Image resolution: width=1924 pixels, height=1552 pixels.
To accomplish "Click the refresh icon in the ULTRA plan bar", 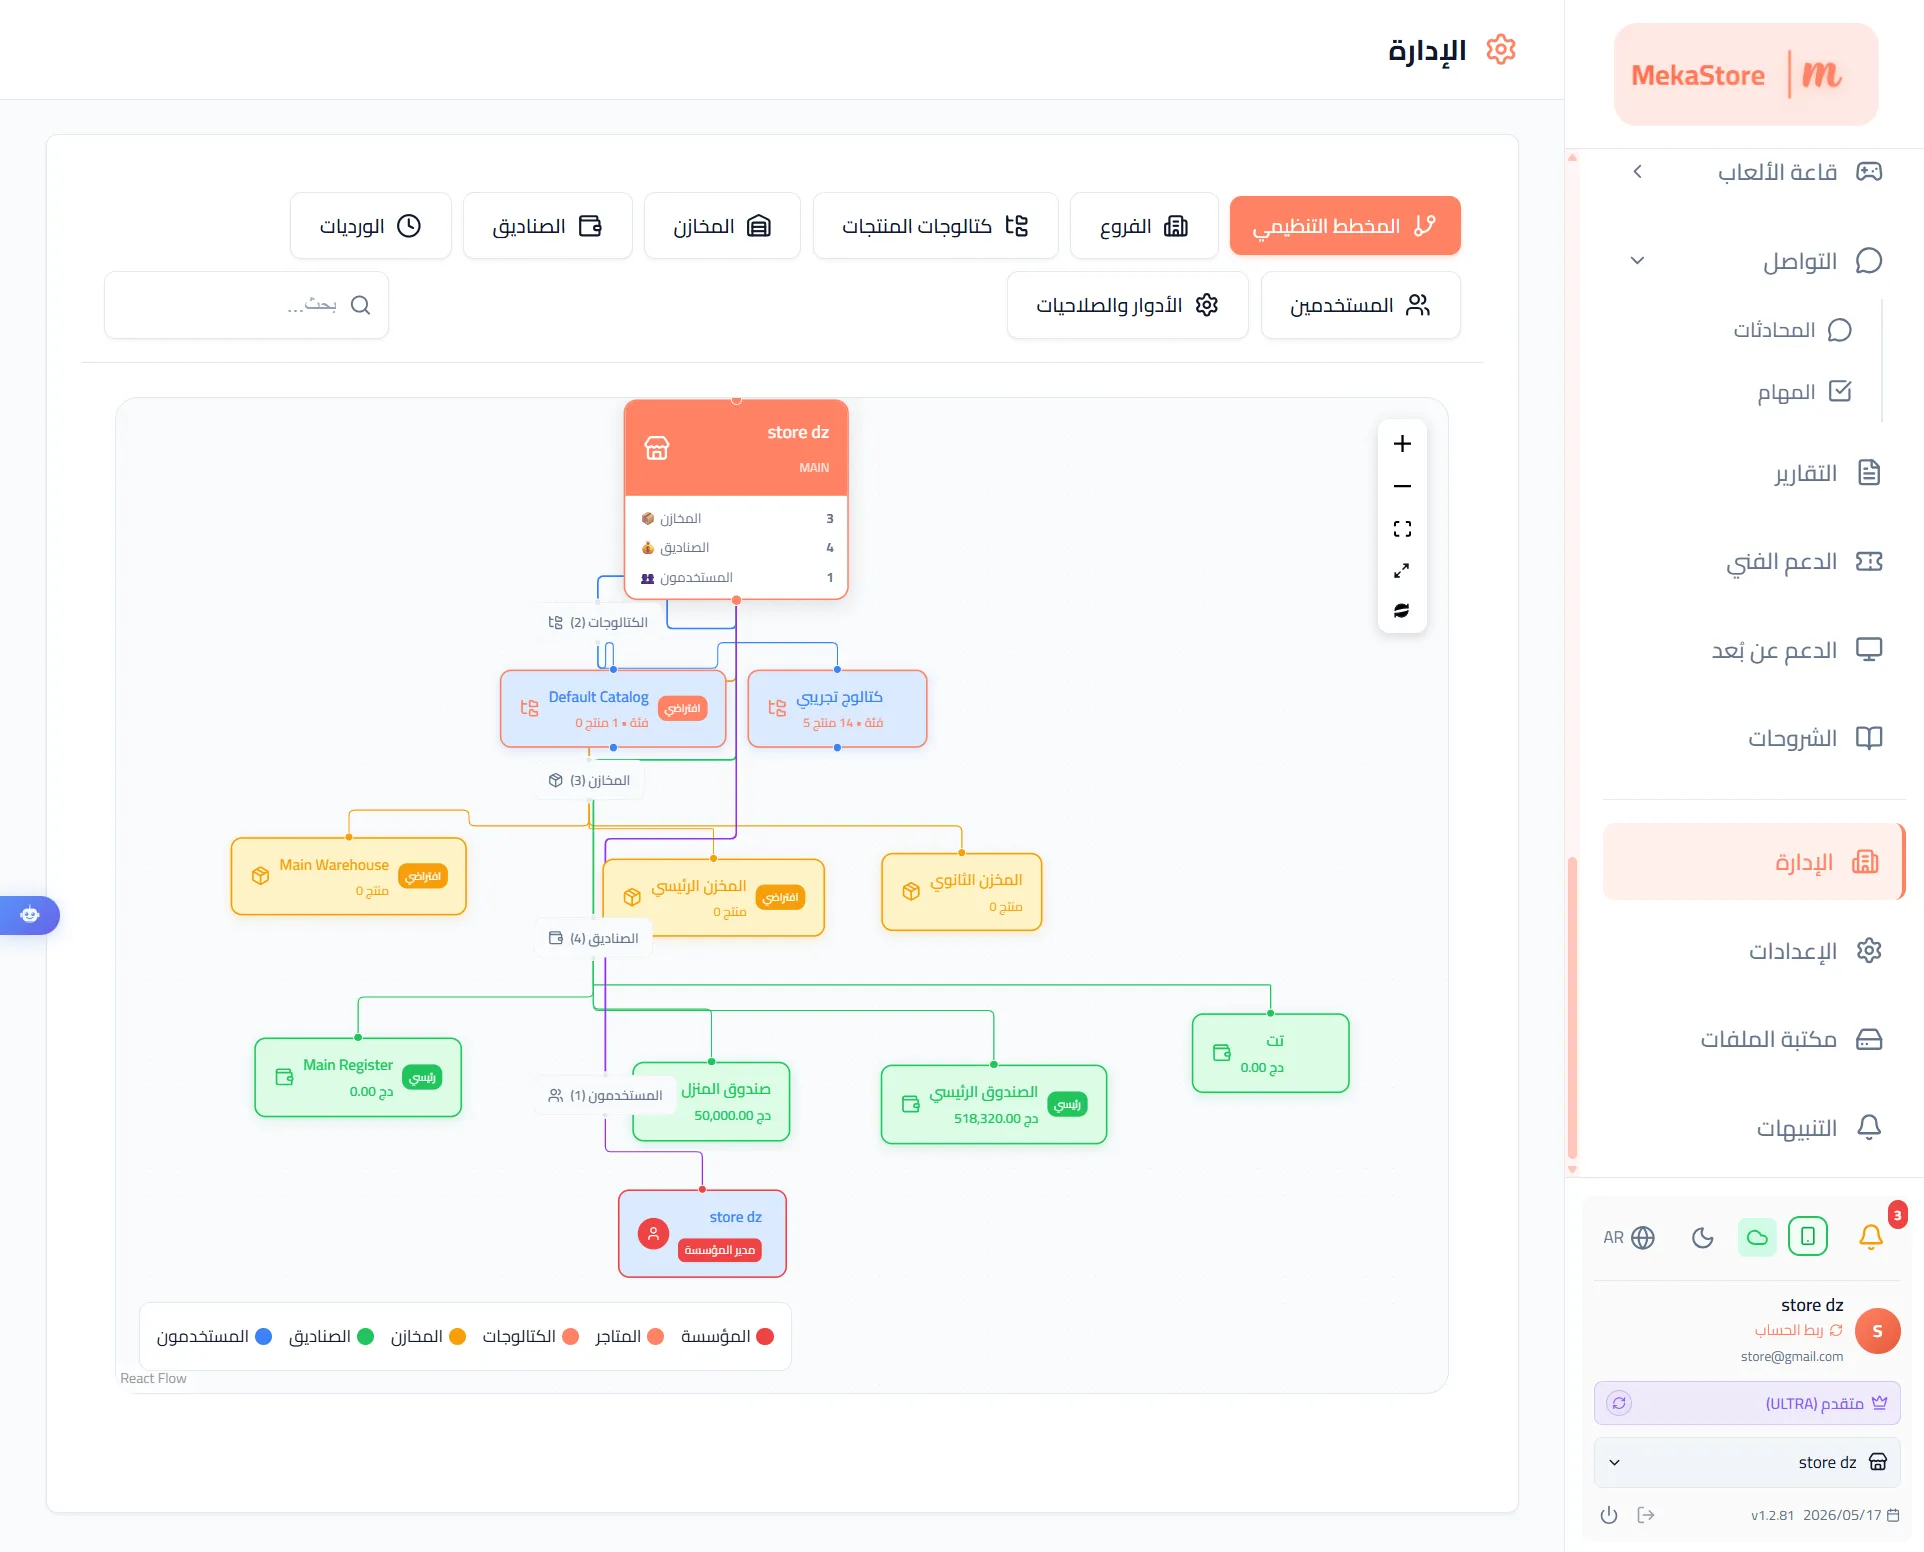I will (1619, 1403).
